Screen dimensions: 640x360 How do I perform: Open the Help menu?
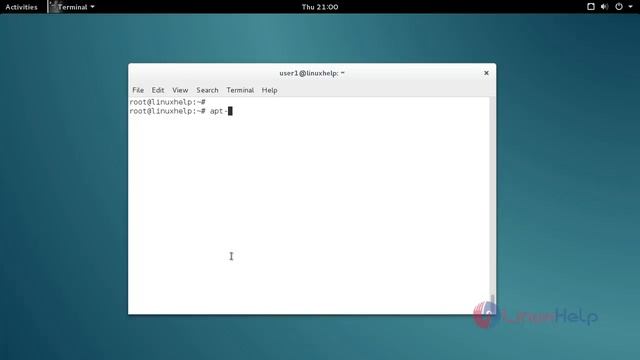[x=269, y=90]
